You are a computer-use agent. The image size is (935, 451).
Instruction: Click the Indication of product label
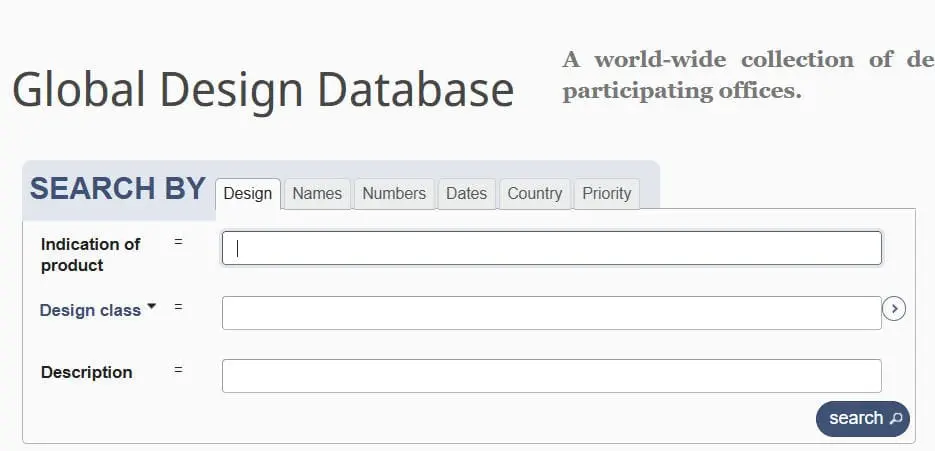90,254
